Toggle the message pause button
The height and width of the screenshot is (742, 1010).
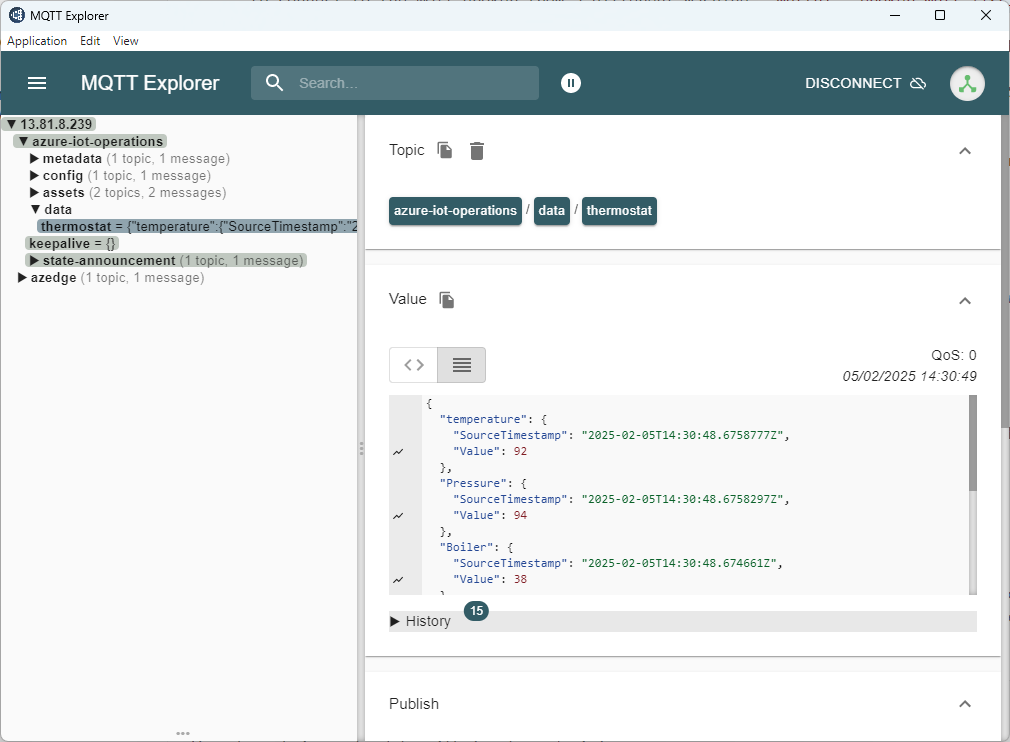coord(571,83)
